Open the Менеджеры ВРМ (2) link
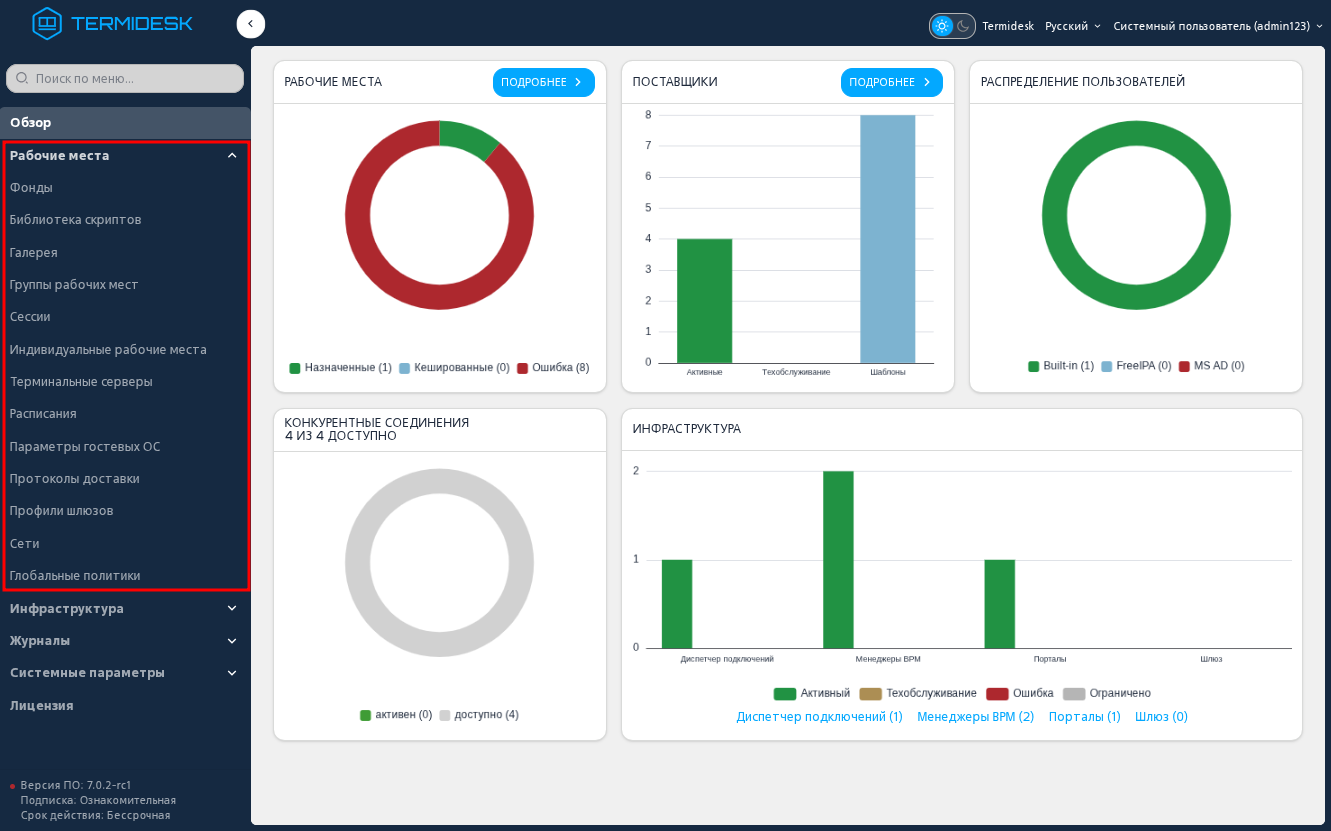The height and width of the screenshot is (831, 1331). [975, 717]
